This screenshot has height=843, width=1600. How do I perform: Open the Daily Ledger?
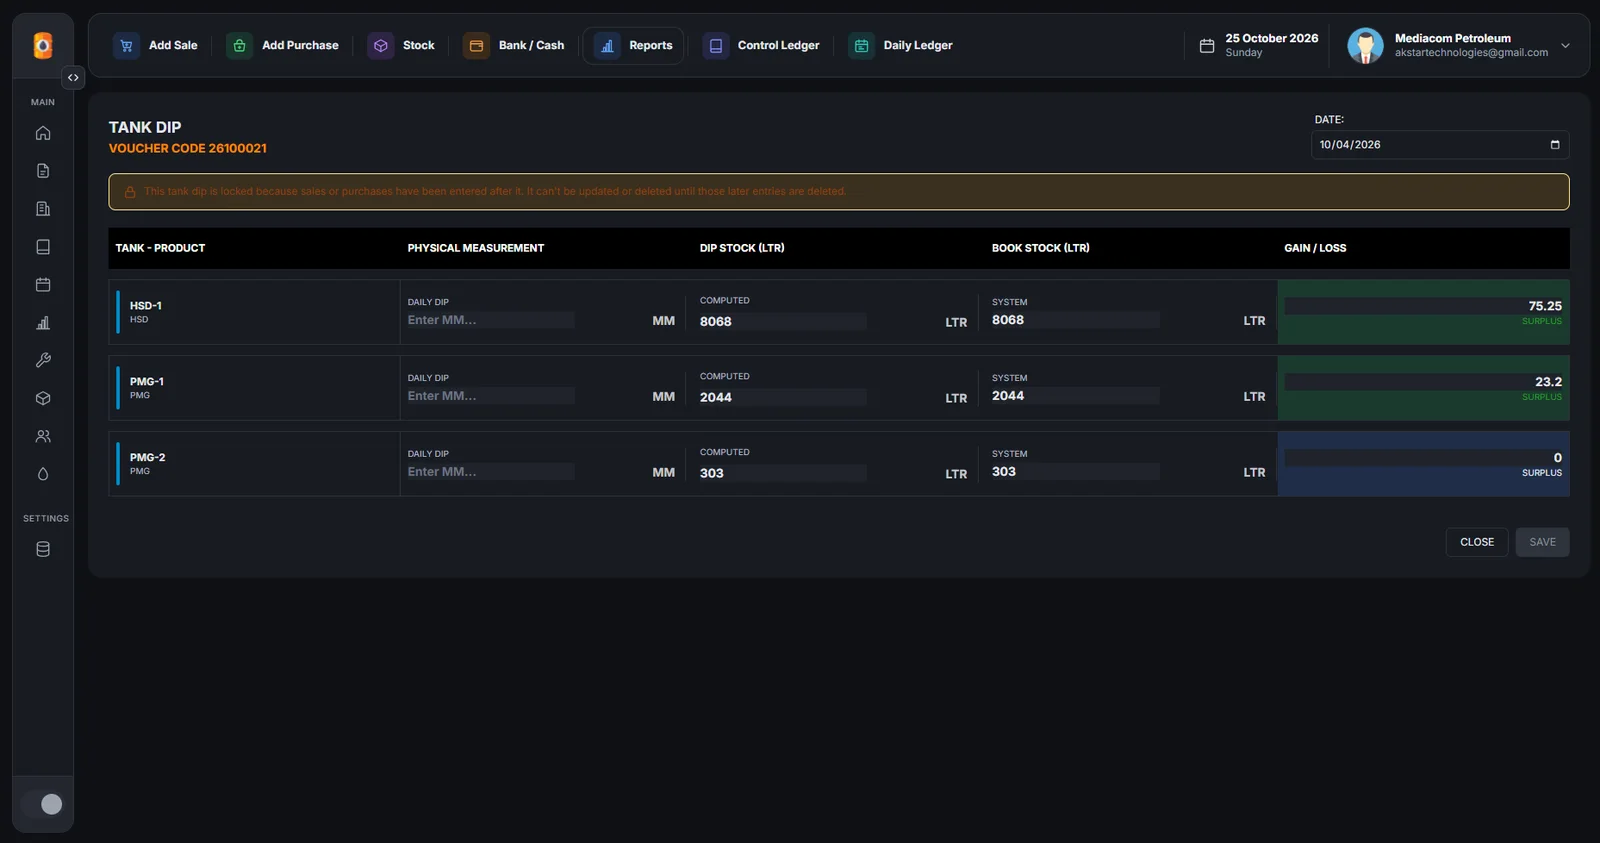pyautogui.click(x=900, y=46)
